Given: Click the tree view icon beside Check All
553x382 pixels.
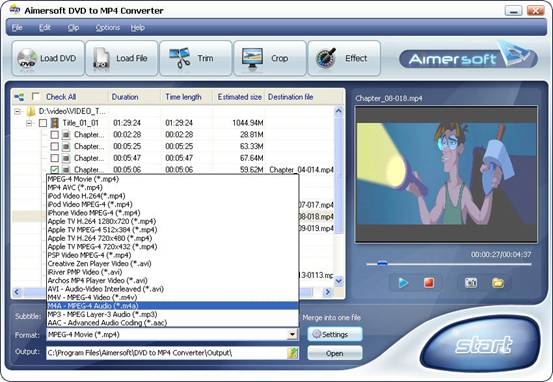Looking at the screenshot, I should click(x=19, y=97).
